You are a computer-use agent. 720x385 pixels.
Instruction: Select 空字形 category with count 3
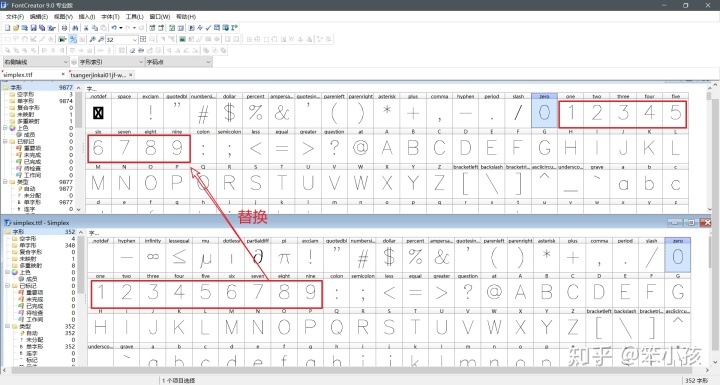click(x=25, y=94)
